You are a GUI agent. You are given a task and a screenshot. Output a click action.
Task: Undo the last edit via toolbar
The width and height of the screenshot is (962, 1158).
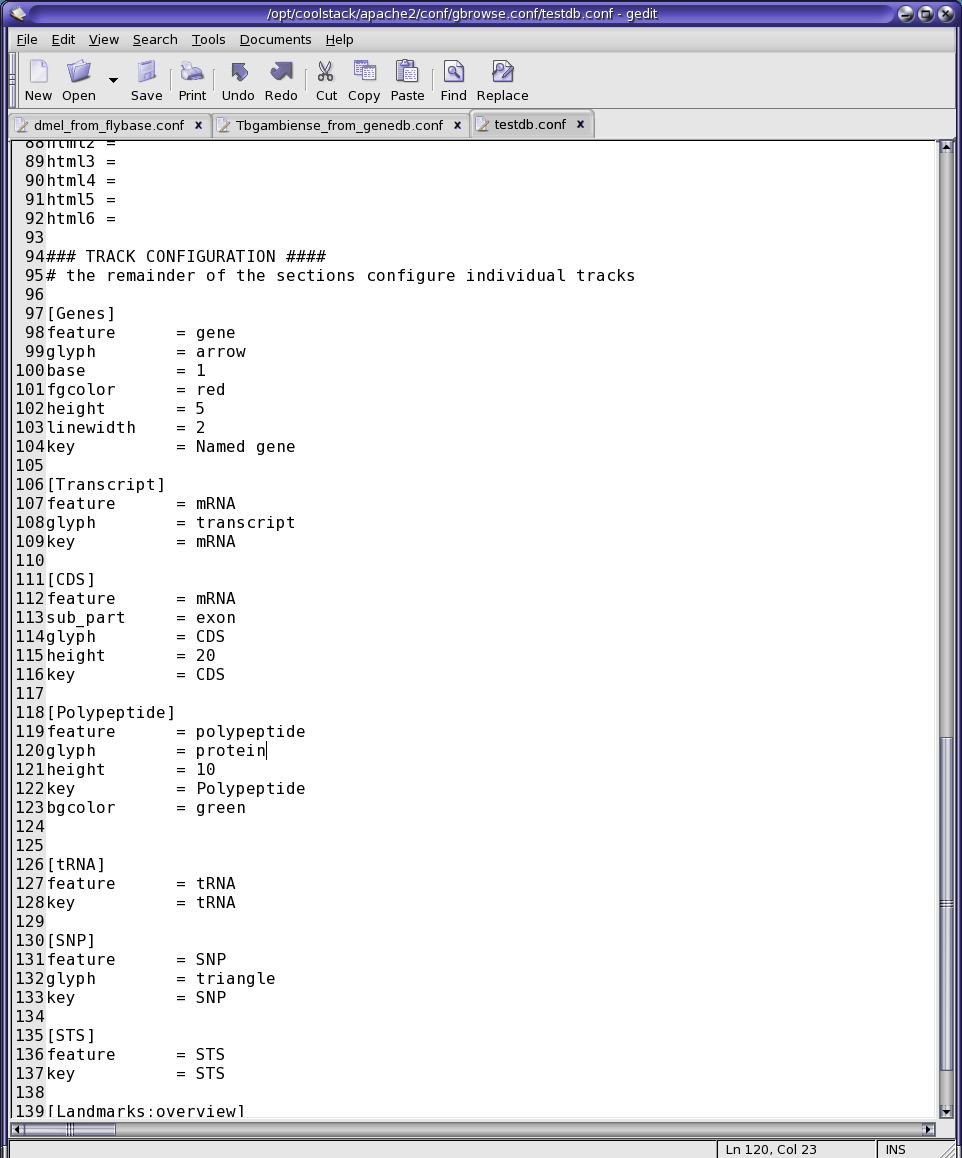[x=238, y=80]
